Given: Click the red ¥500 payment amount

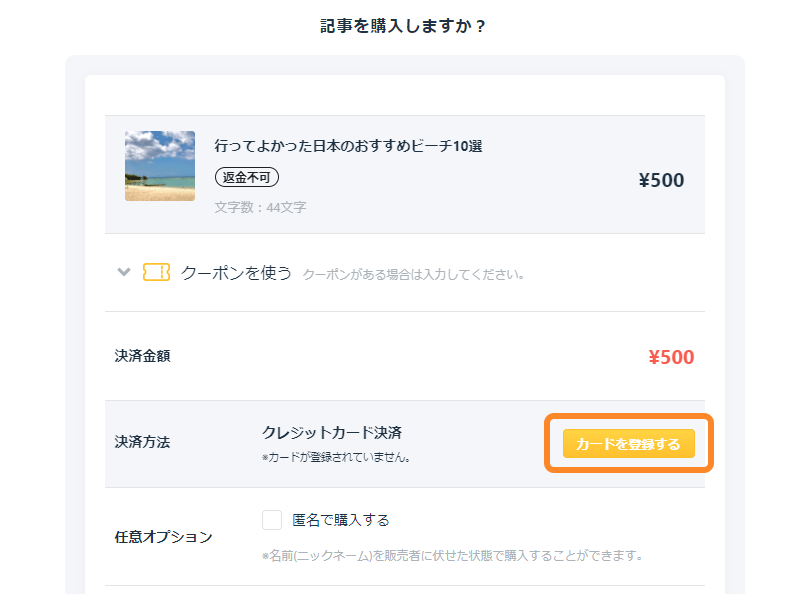Looking at the screenshot, I should [x=671, y=357].
